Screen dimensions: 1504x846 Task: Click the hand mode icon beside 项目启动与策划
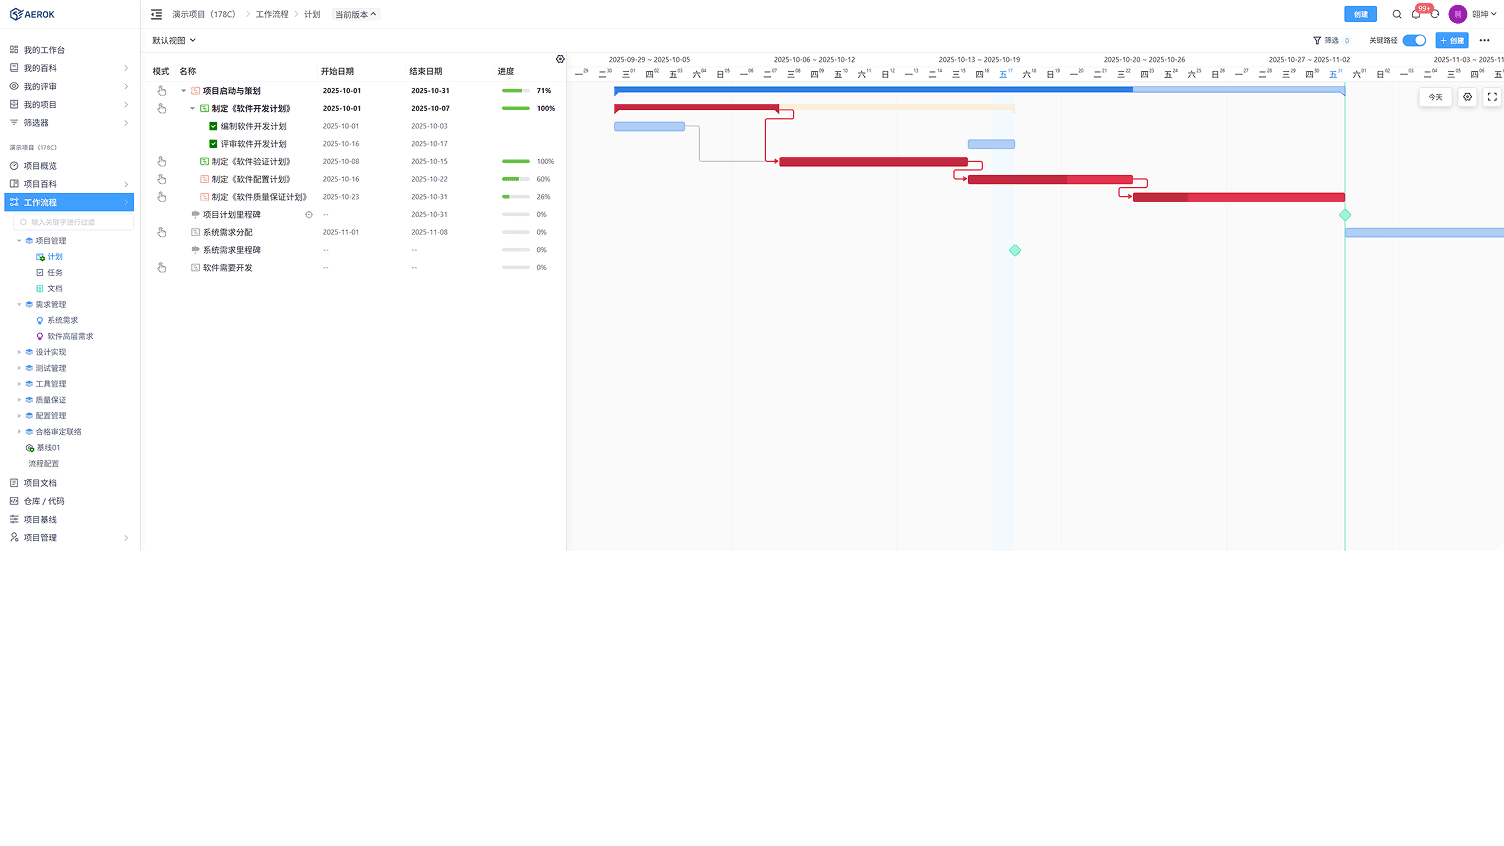tap(161, 90)
